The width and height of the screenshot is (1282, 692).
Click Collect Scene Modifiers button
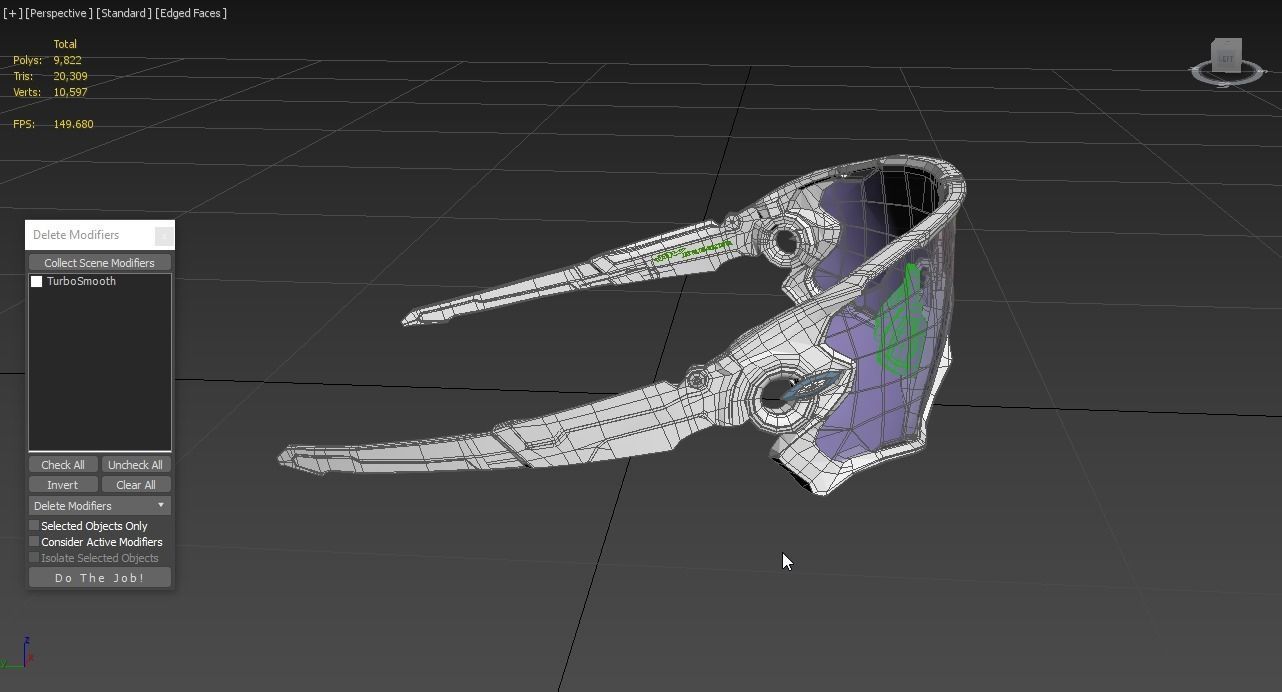[x=99, y=263]
